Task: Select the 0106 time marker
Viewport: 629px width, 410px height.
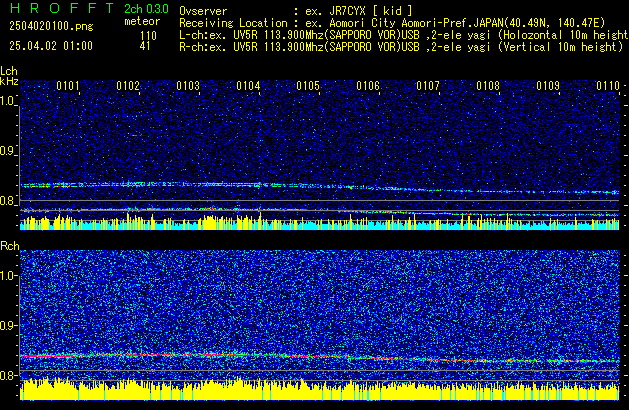Action: click(x=368, y=86)
